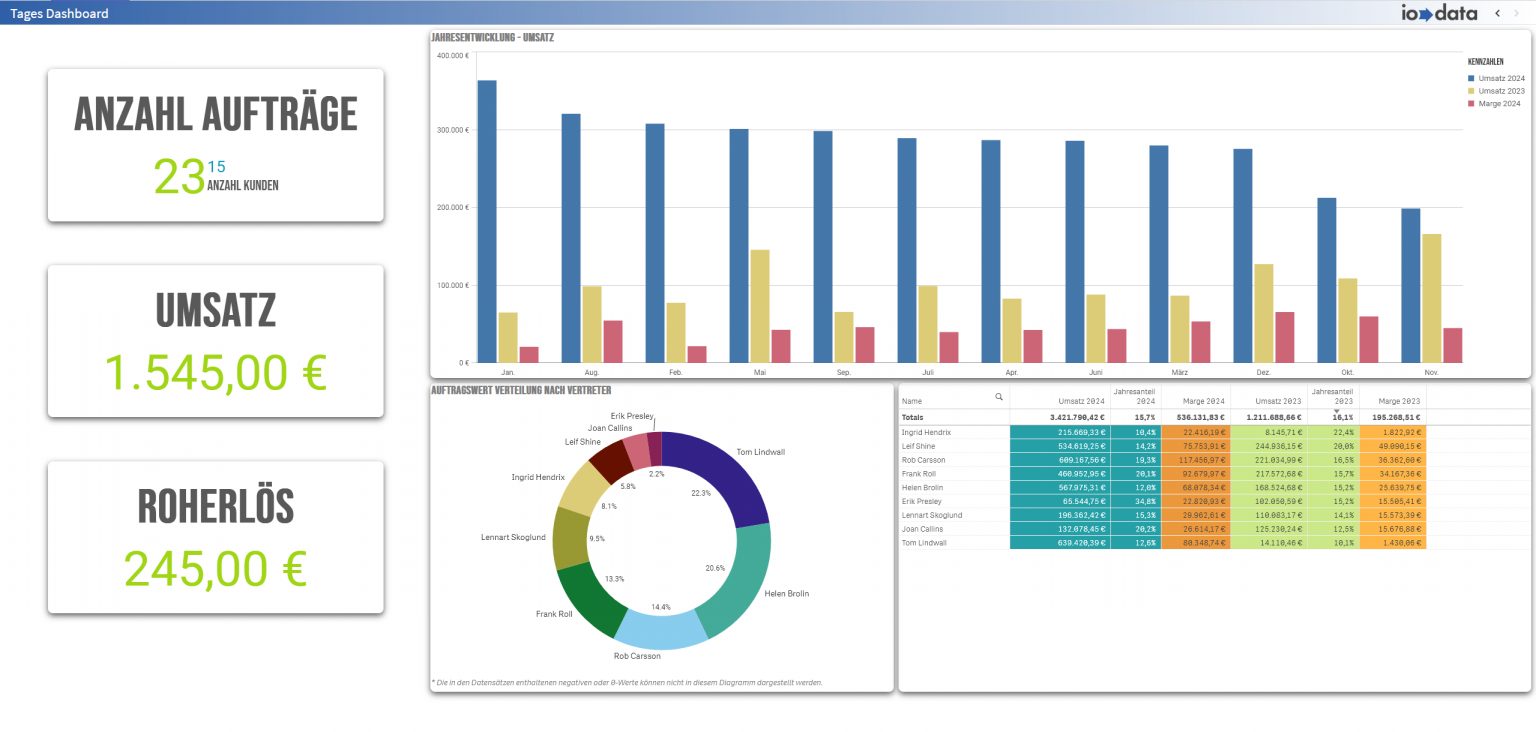Select the Lennart Skoglund donut segment
This screenshot has height=732, width=1536.
pyautogui.click(x=573, y=539)
